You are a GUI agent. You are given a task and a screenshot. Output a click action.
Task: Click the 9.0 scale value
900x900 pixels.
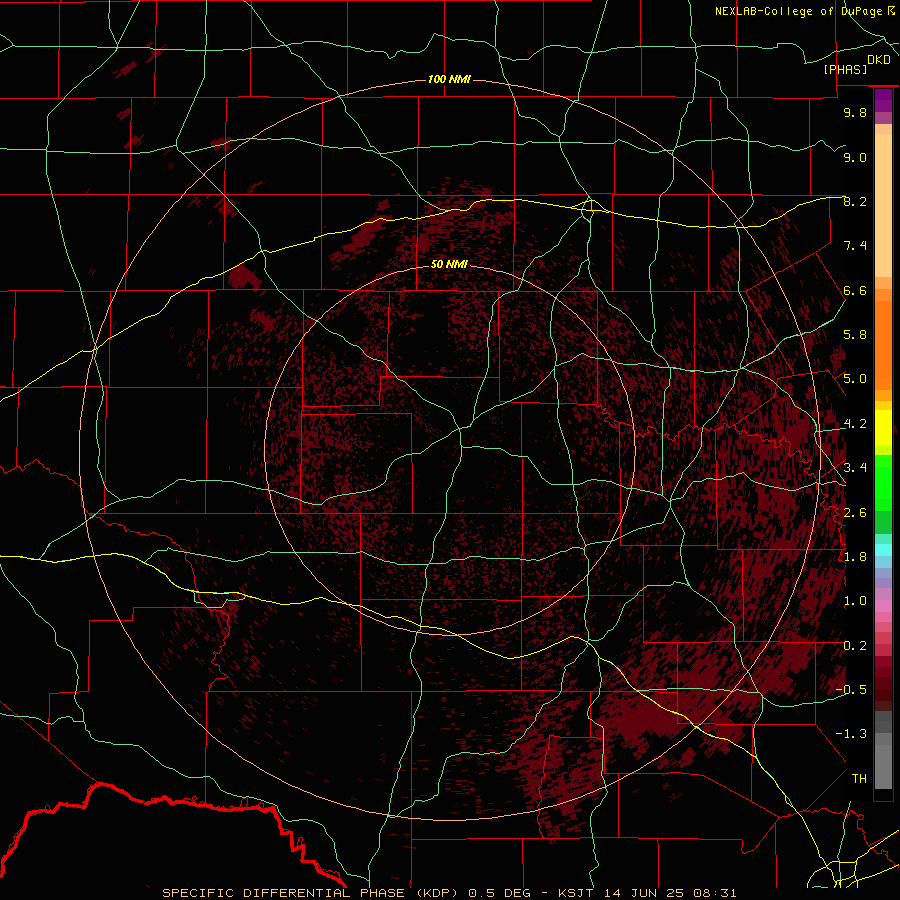(855, 157)
